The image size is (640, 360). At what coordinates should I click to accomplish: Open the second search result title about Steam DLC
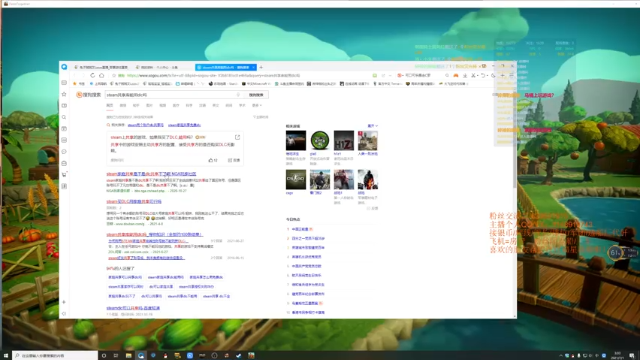tap(134, 202)
